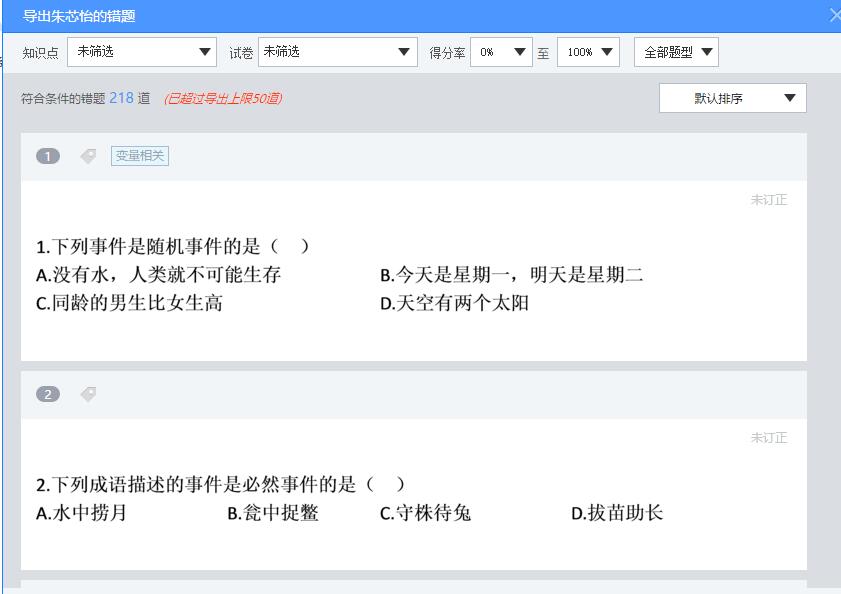The image size is (841, 594).
Task: Select option B.今天是星期一，明天是星期二
Action: pos(512,275)
